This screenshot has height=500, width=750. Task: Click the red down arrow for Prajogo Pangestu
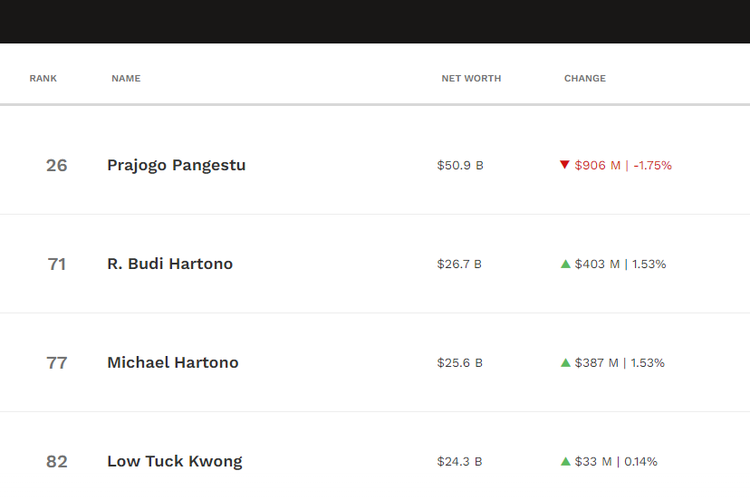[564, 165]
